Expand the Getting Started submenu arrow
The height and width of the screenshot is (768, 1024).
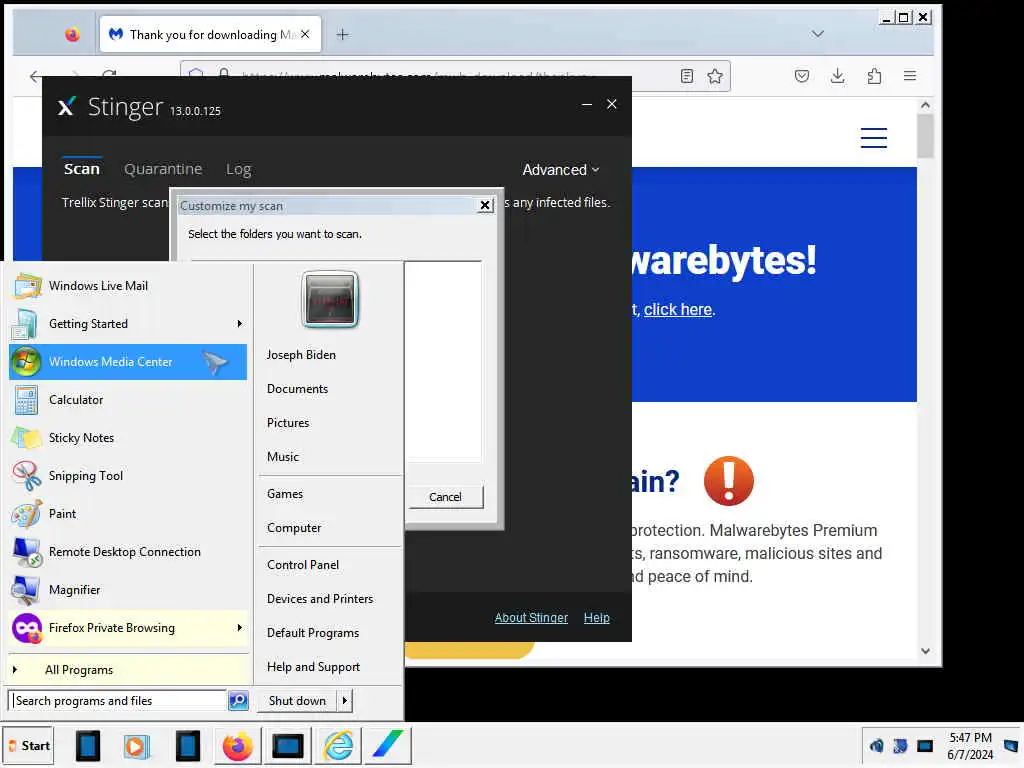240,324
